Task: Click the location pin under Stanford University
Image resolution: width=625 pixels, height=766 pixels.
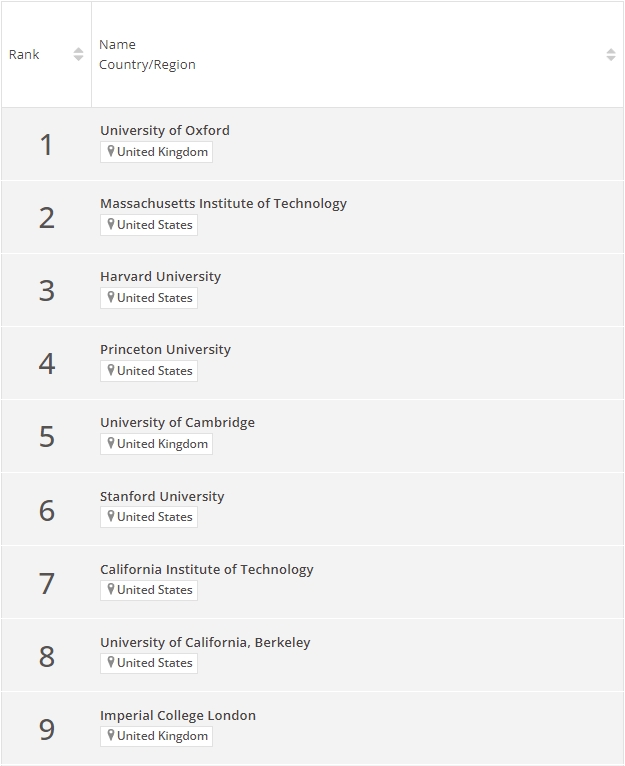Action: click(111, 516)
